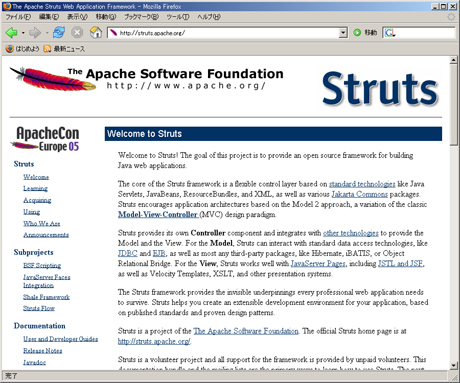Viewport: 460px width, 383px height.
Task: Go to the Home page icon
Action: (x=96, y=33)
